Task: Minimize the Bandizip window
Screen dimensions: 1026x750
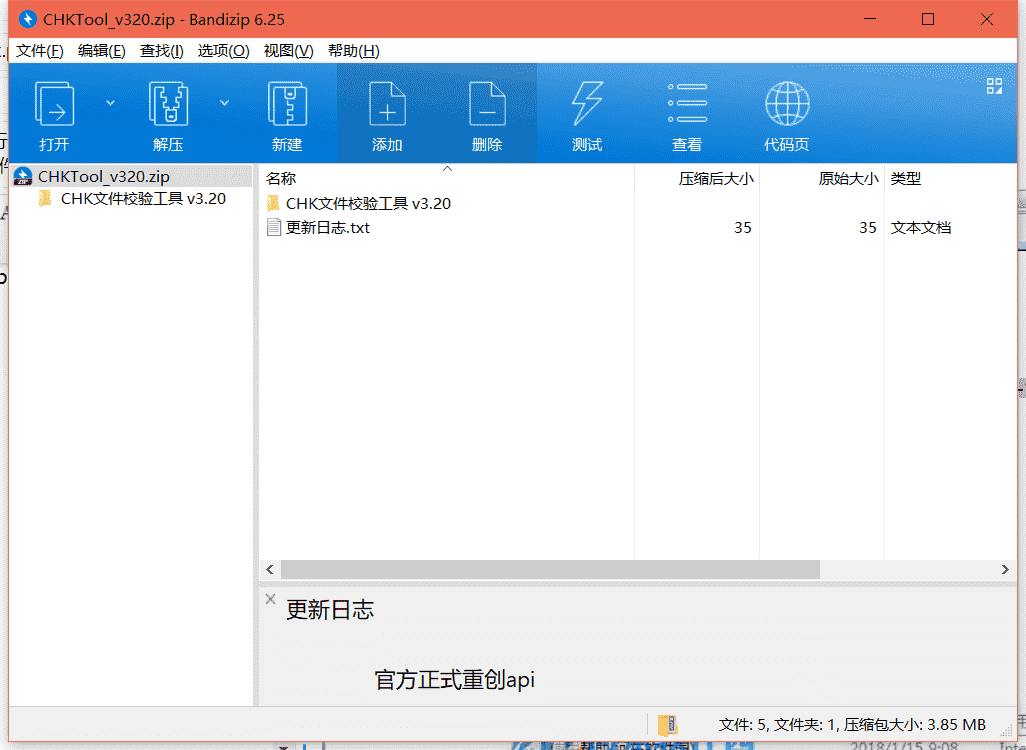Action: pos(870,19)
